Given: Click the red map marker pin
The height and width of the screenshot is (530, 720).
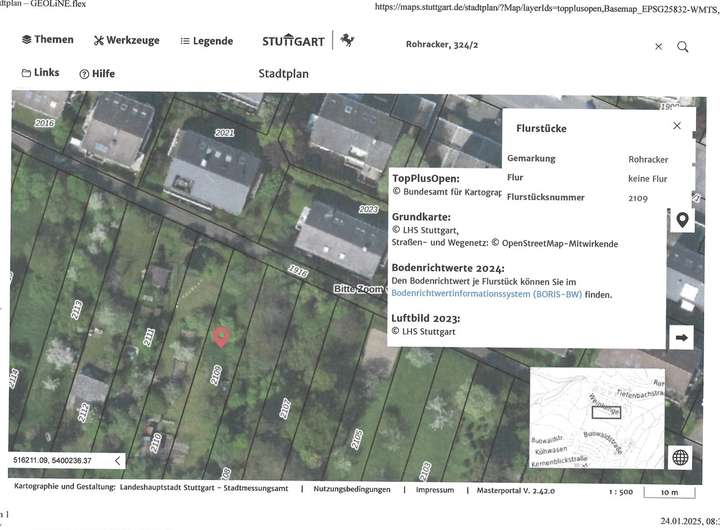Looking at the screenshot, I should tap(221, 337).
